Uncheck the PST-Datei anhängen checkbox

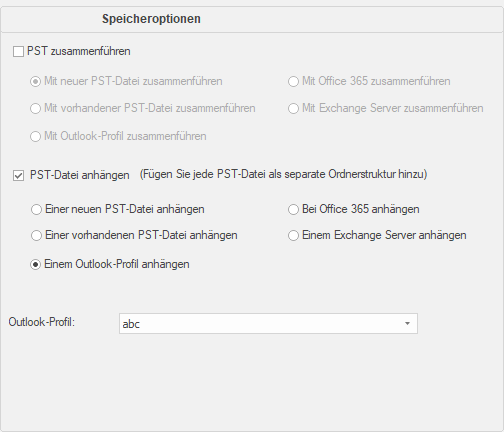pyautogui.click(x=18, y=175)
